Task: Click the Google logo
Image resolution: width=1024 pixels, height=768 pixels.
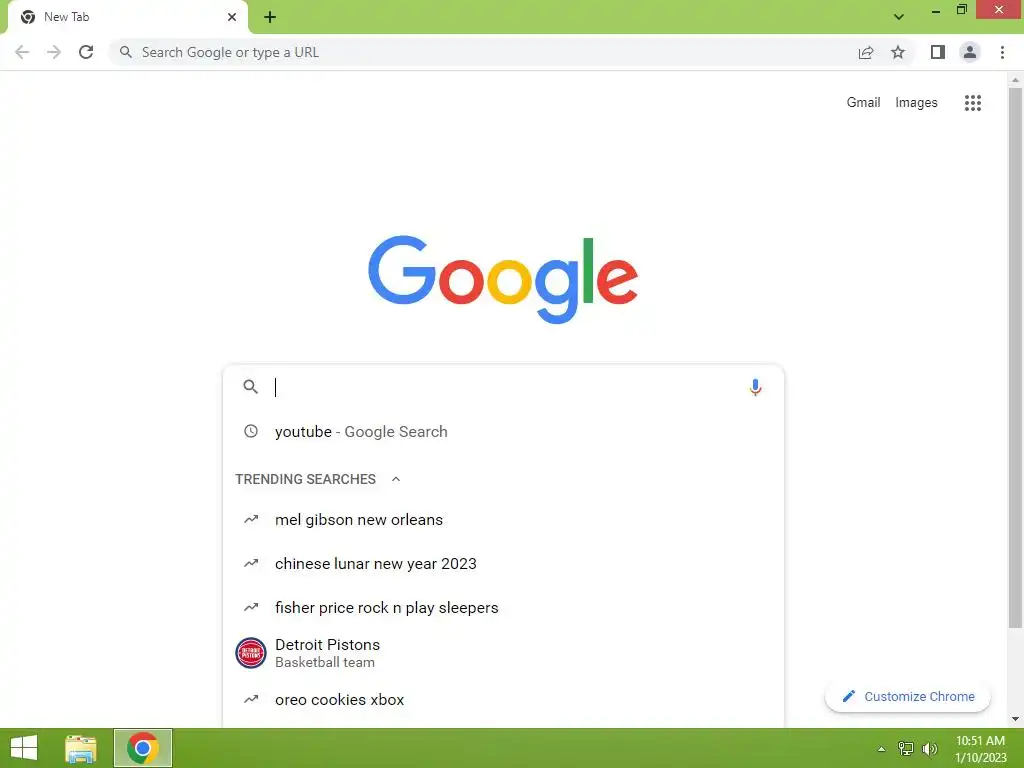Action: coord(503,280)
